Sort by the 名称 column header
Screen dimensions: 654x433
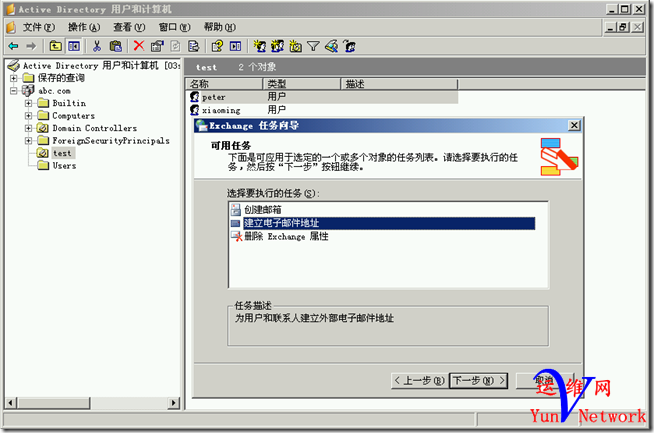coord(224,84)
